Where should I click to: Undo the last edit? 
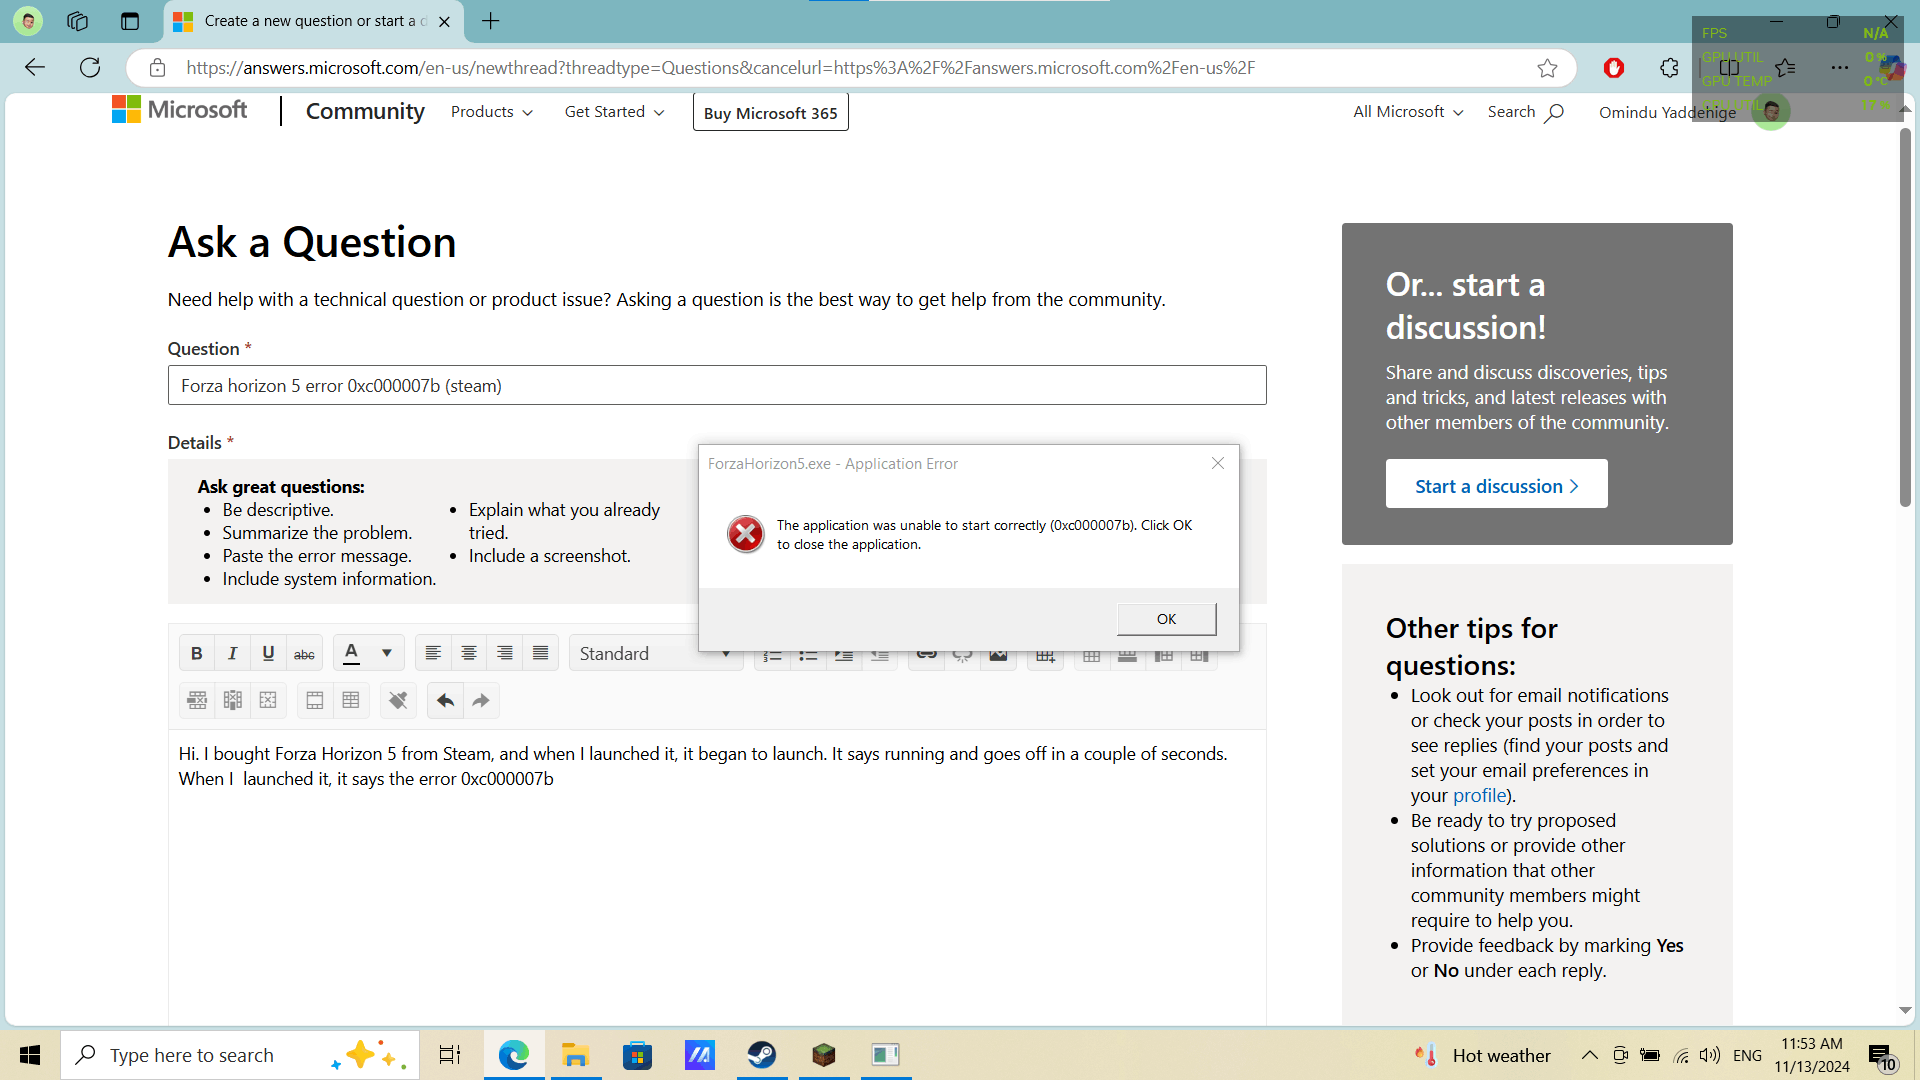tap(445, 701)
